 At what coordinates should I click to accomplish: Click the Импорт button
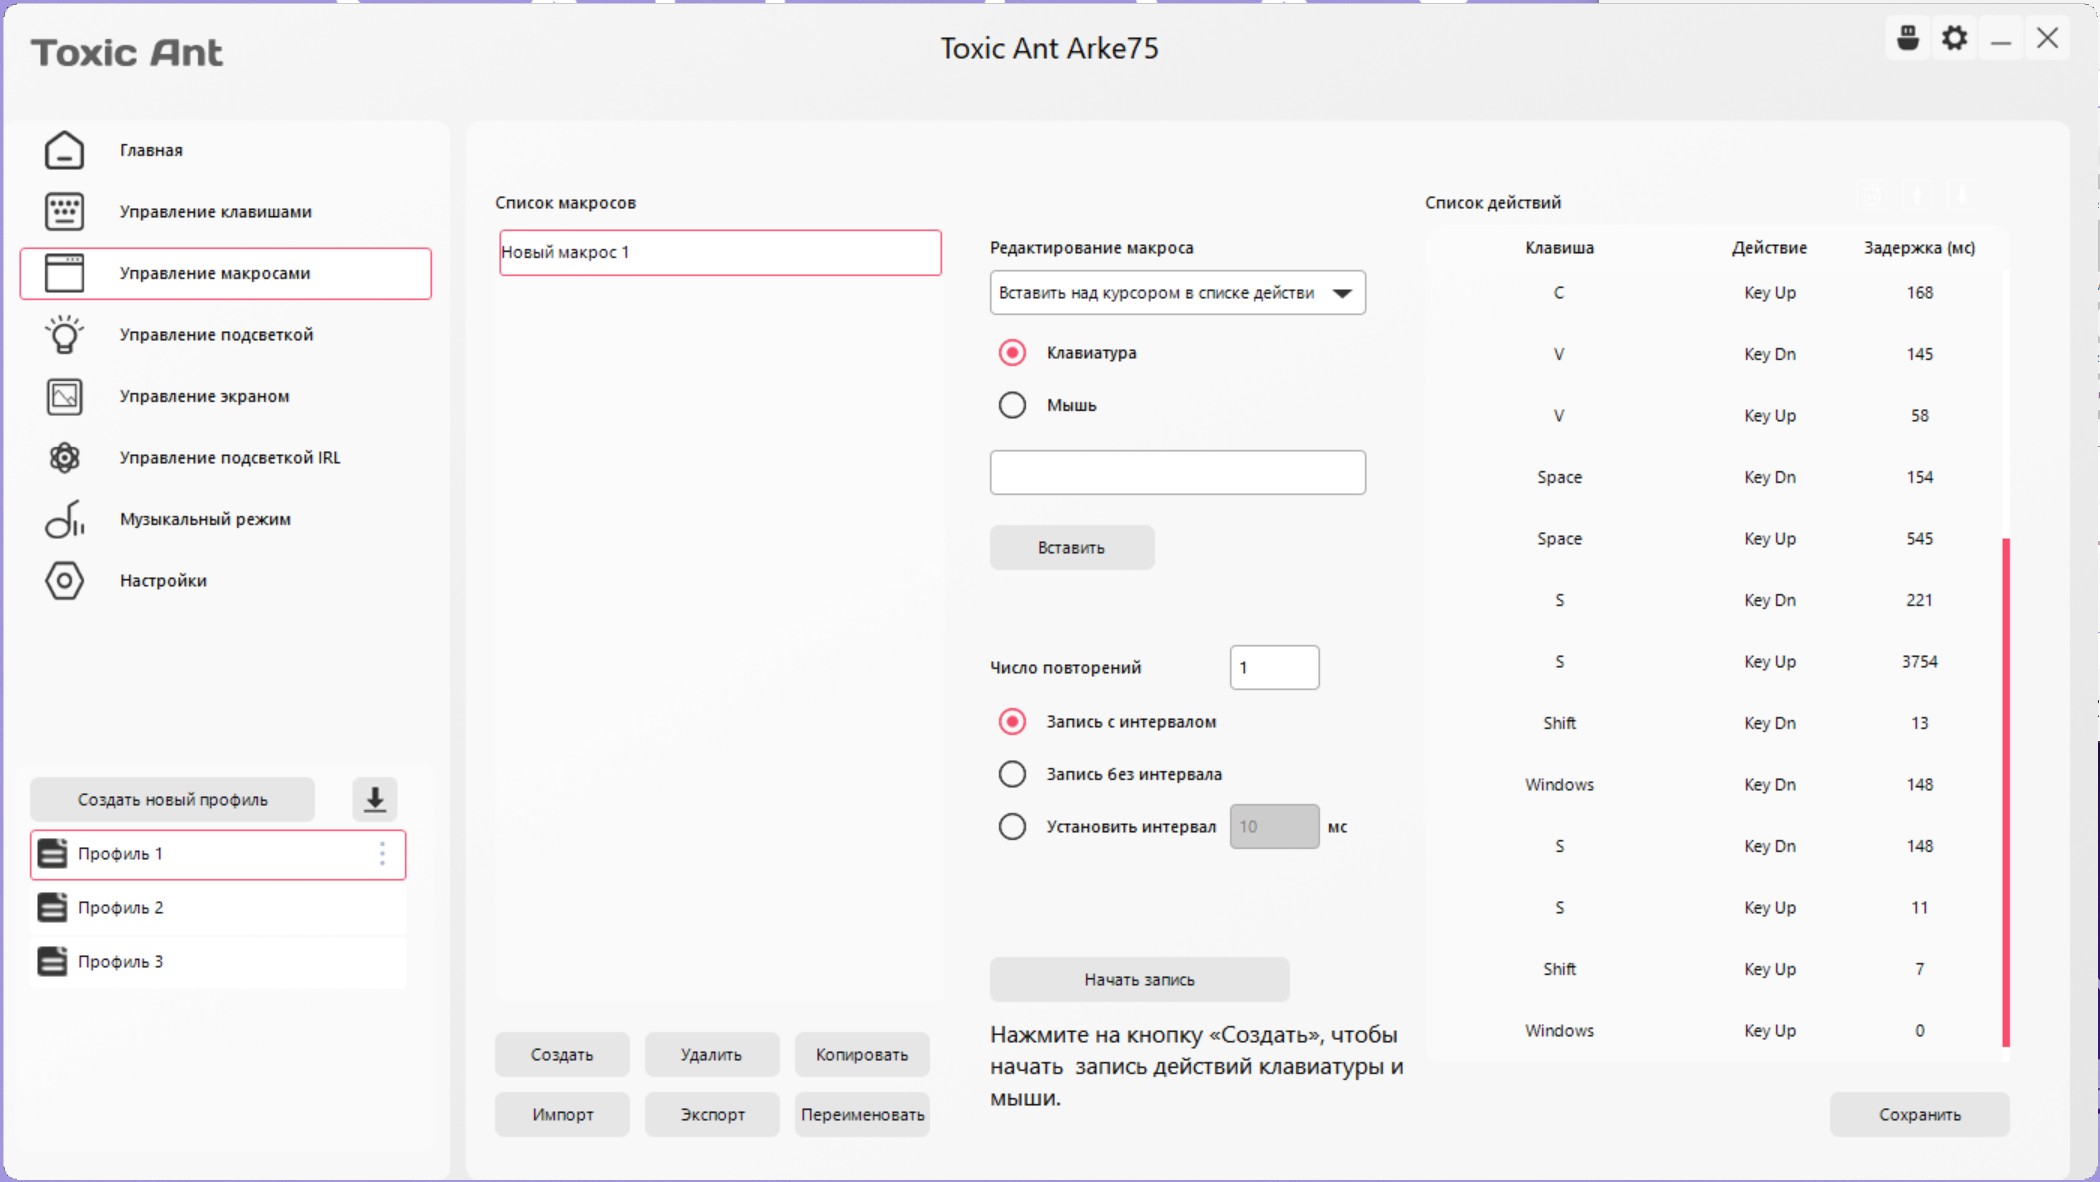click(562, 1115)
